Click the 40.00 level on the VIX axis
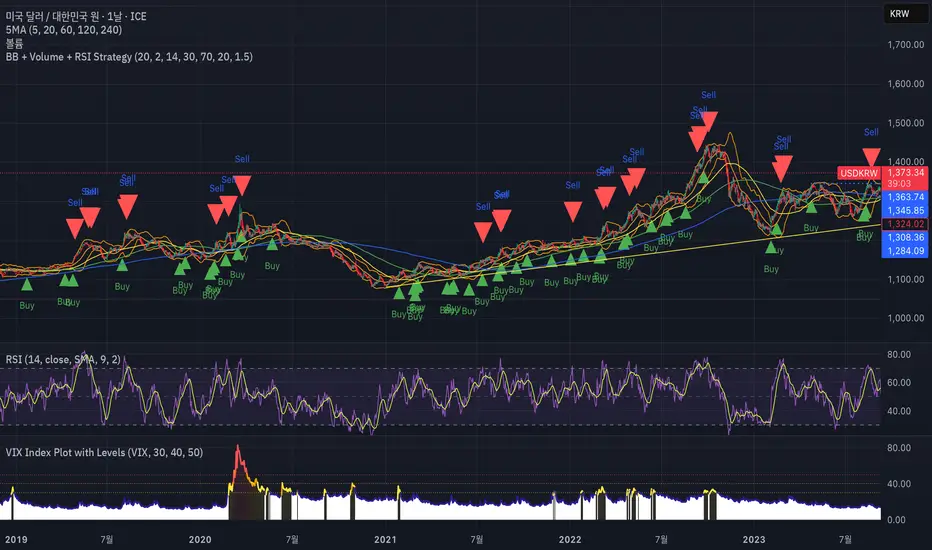The height and width of the screenshot is (550, 932). point(899,484)
